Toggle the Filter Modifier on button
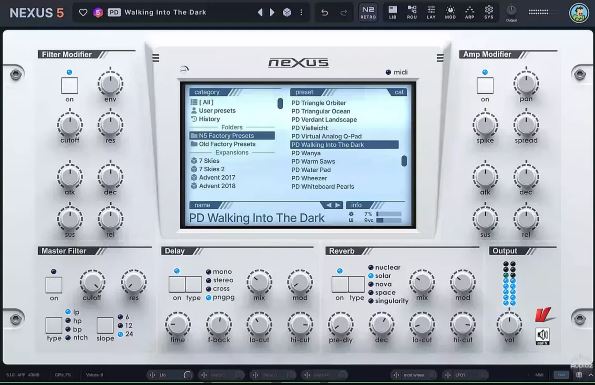 point(69,85)
